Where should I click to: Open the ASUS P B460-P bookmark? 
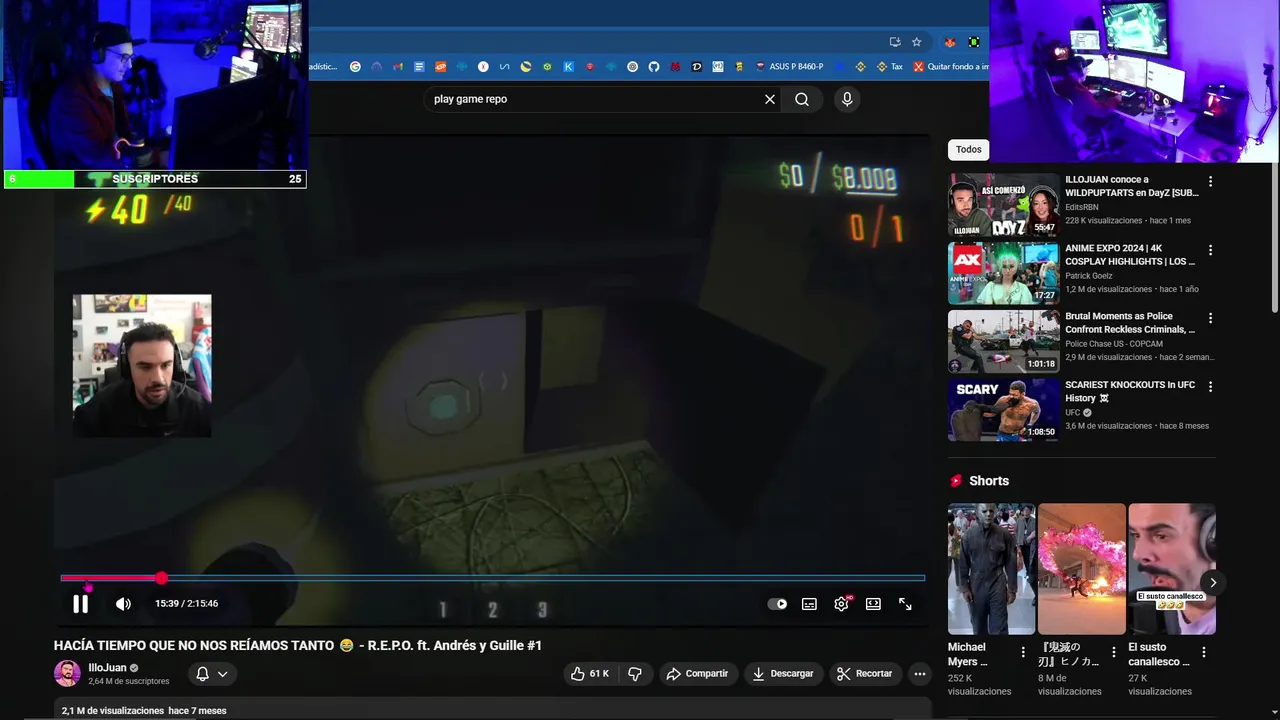click(x=789, y=67)
